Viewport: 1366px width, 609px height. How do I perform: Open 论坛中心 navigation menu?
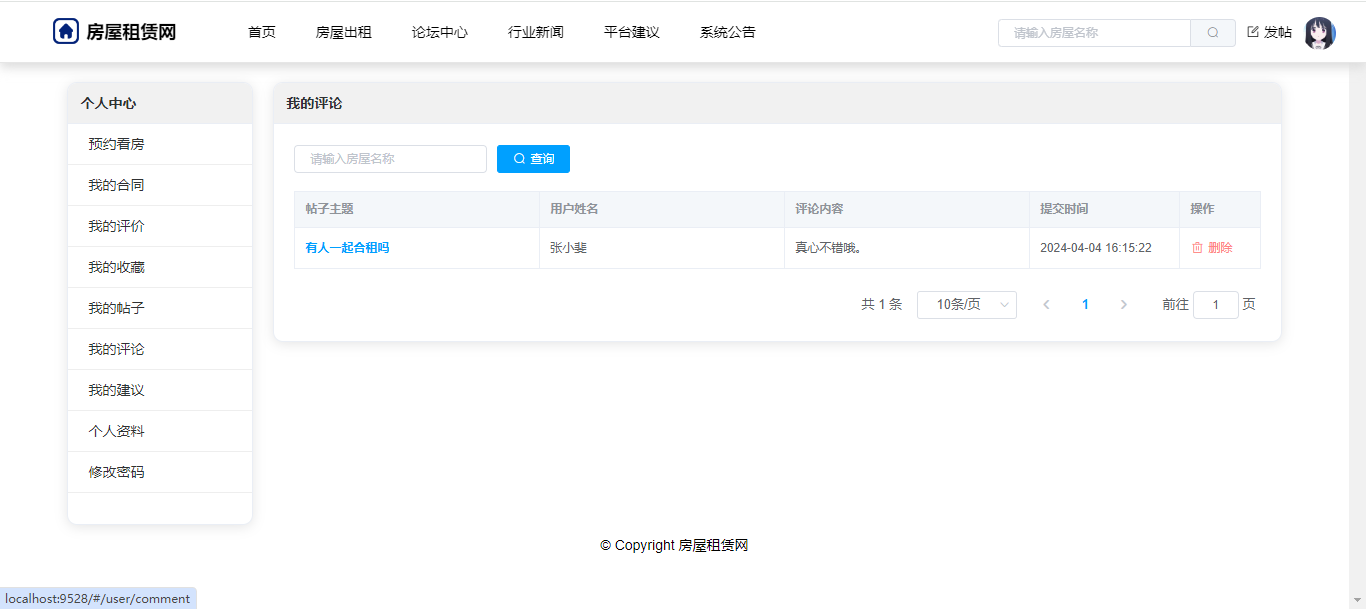[439, 33]
